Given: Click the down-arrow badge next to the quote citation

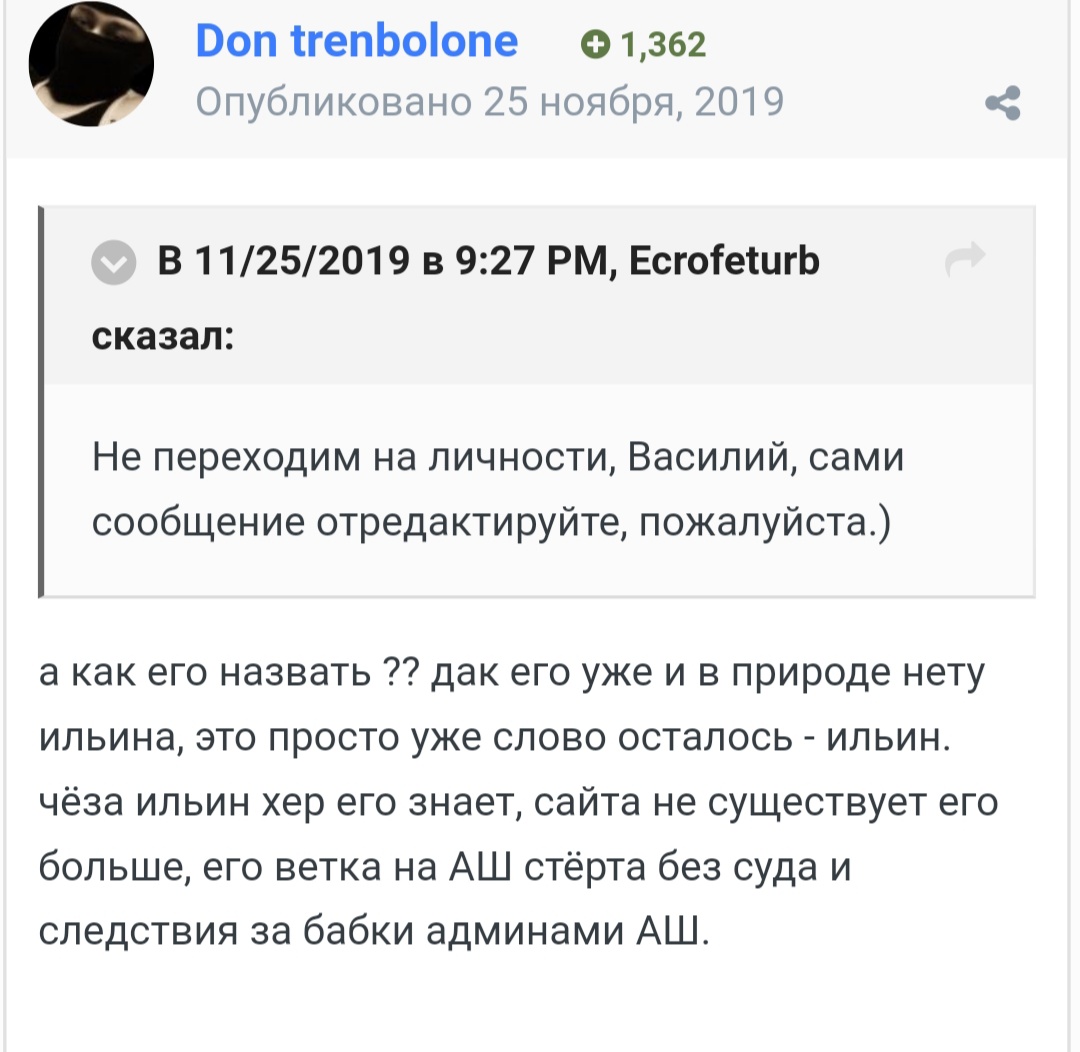Looking at the screenshot, I should click(x=113, y=263).
